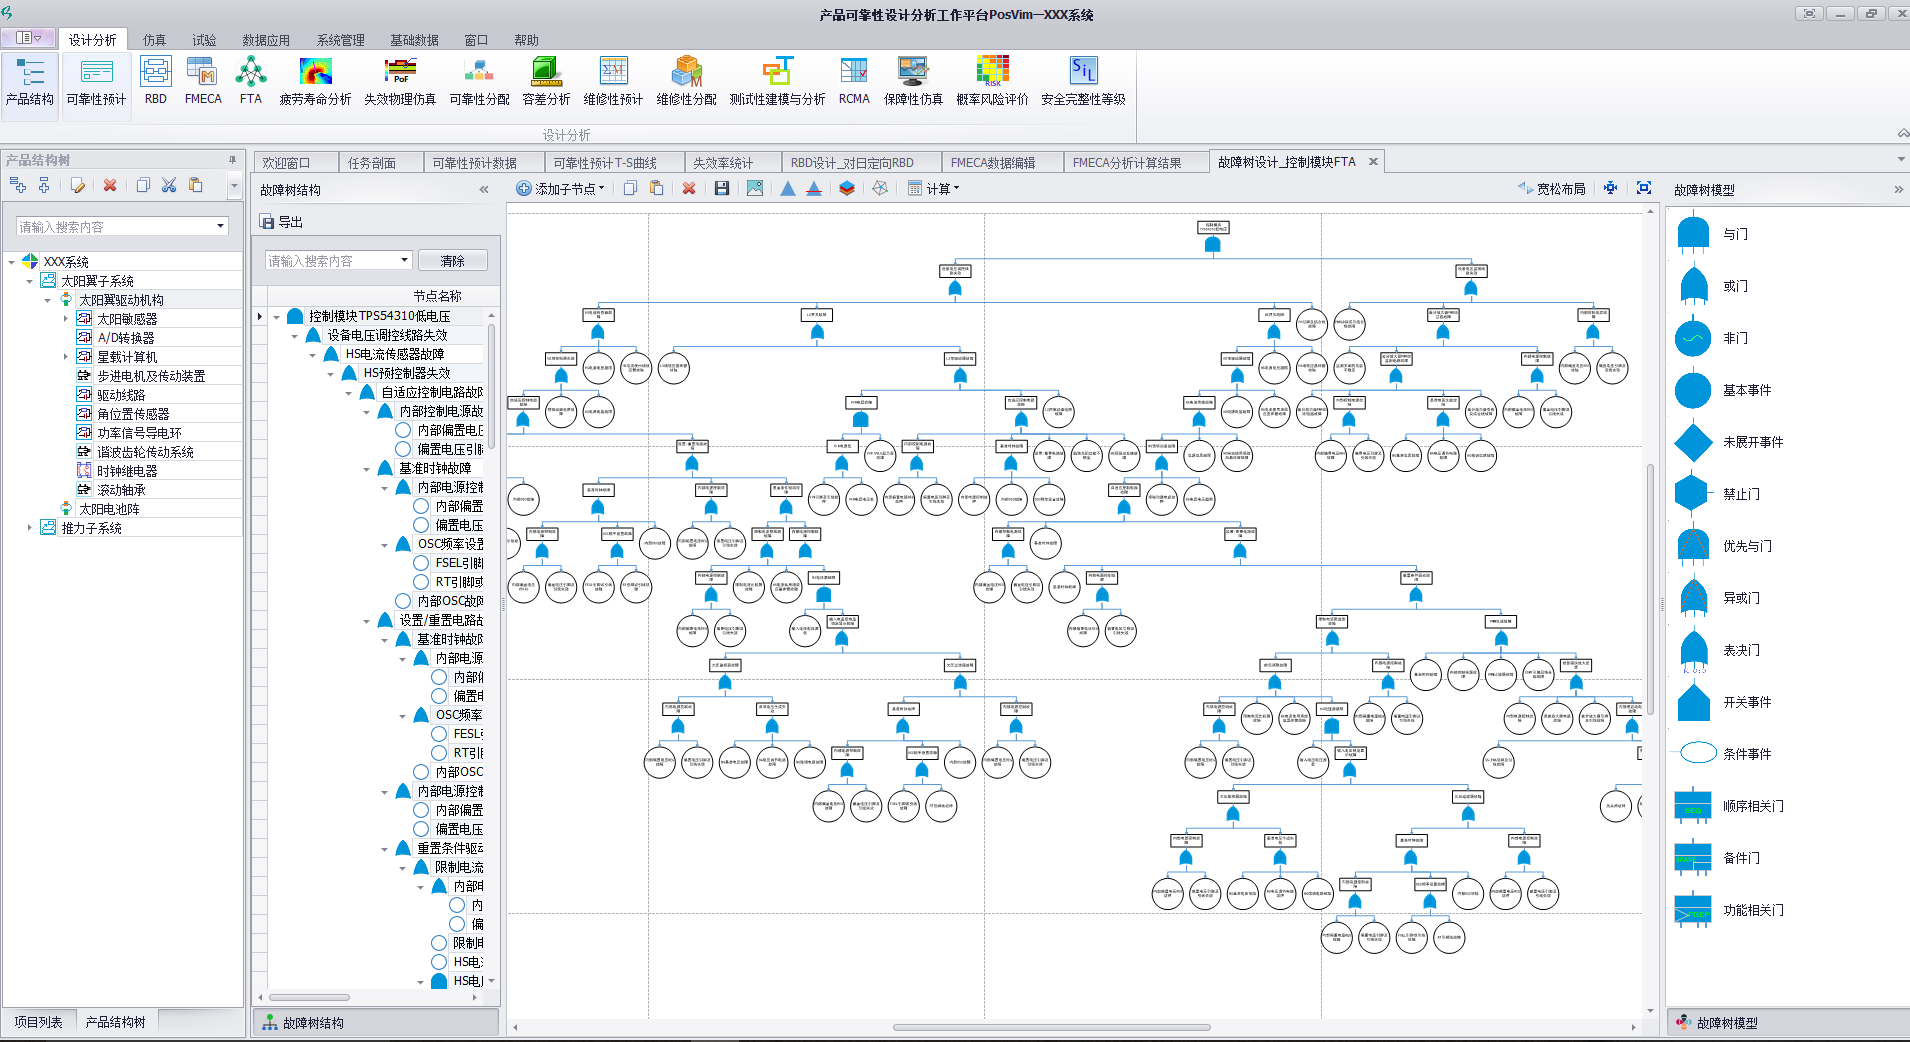Open 安全完整性等级 SIL tool
This screenshot has height=1042, width=1910.
[1083, 82]
